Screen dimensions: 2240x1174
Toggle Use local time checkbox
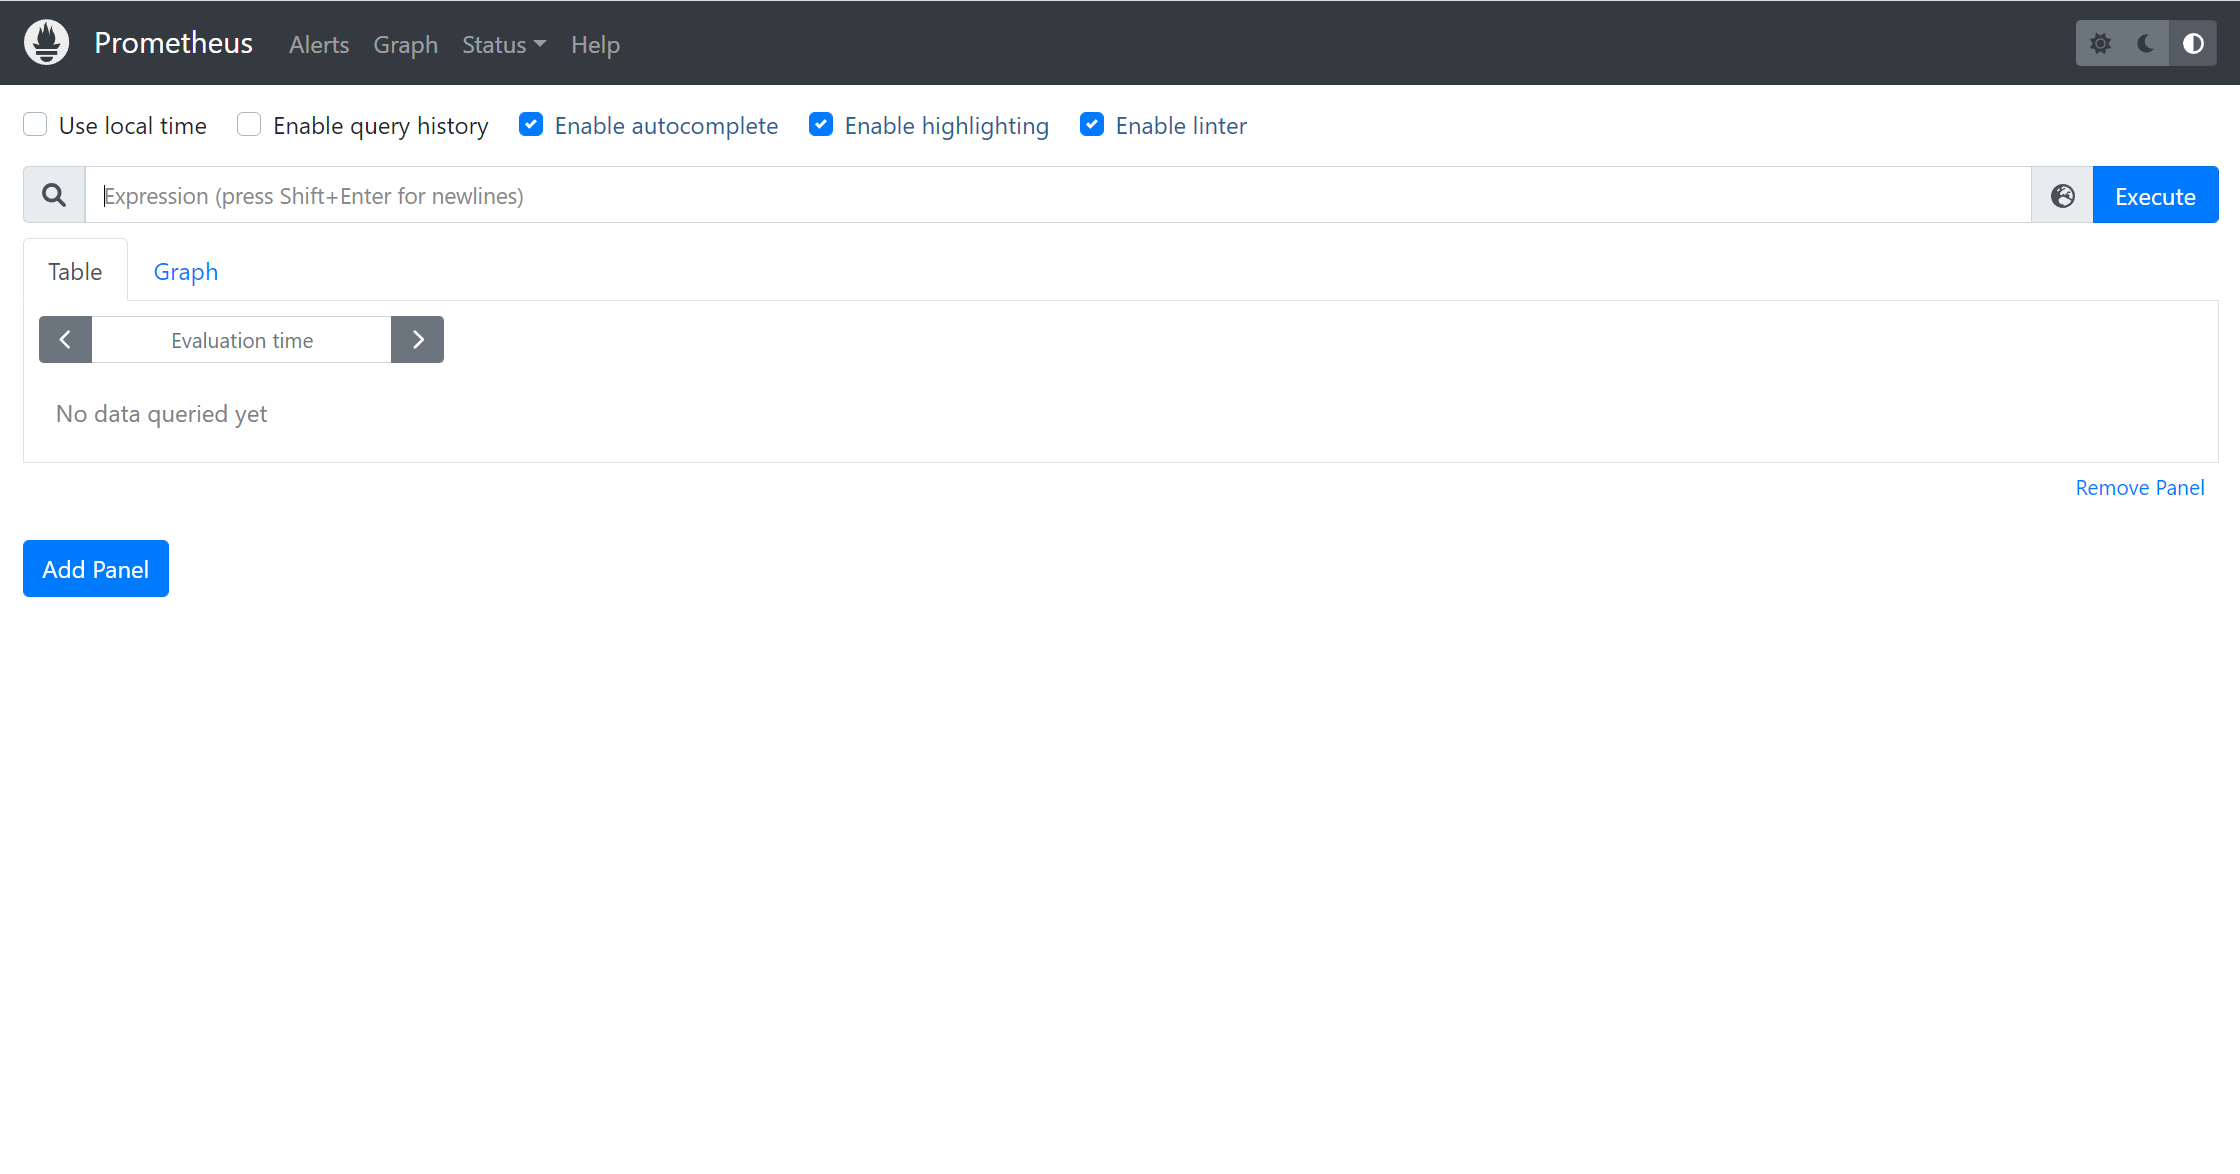(x=35, y=125)
